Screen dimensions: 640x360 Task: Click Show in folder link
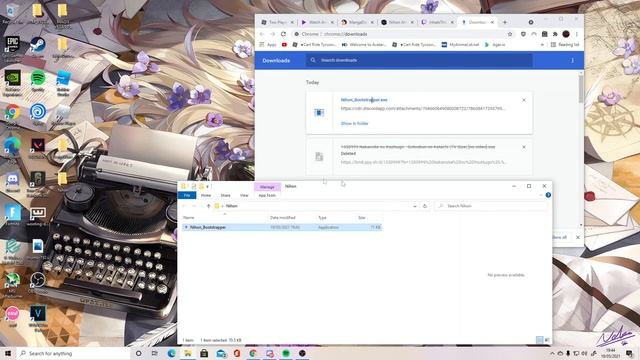[x=354, y=123]
